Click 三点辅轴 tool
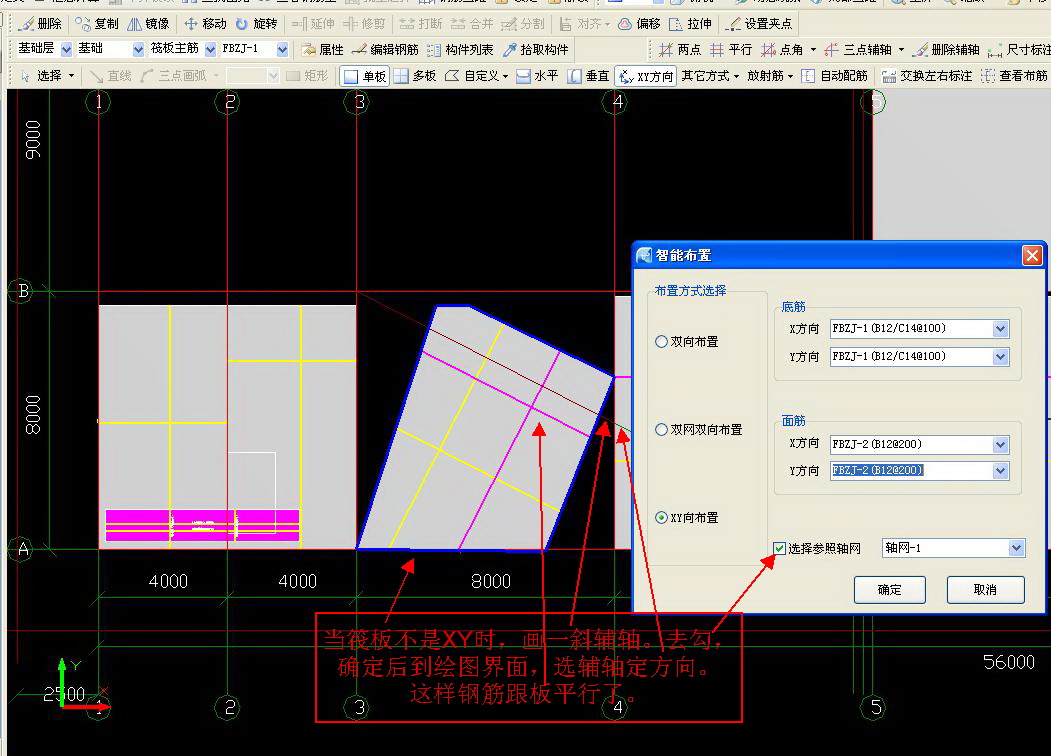 [x=859, y=50]
